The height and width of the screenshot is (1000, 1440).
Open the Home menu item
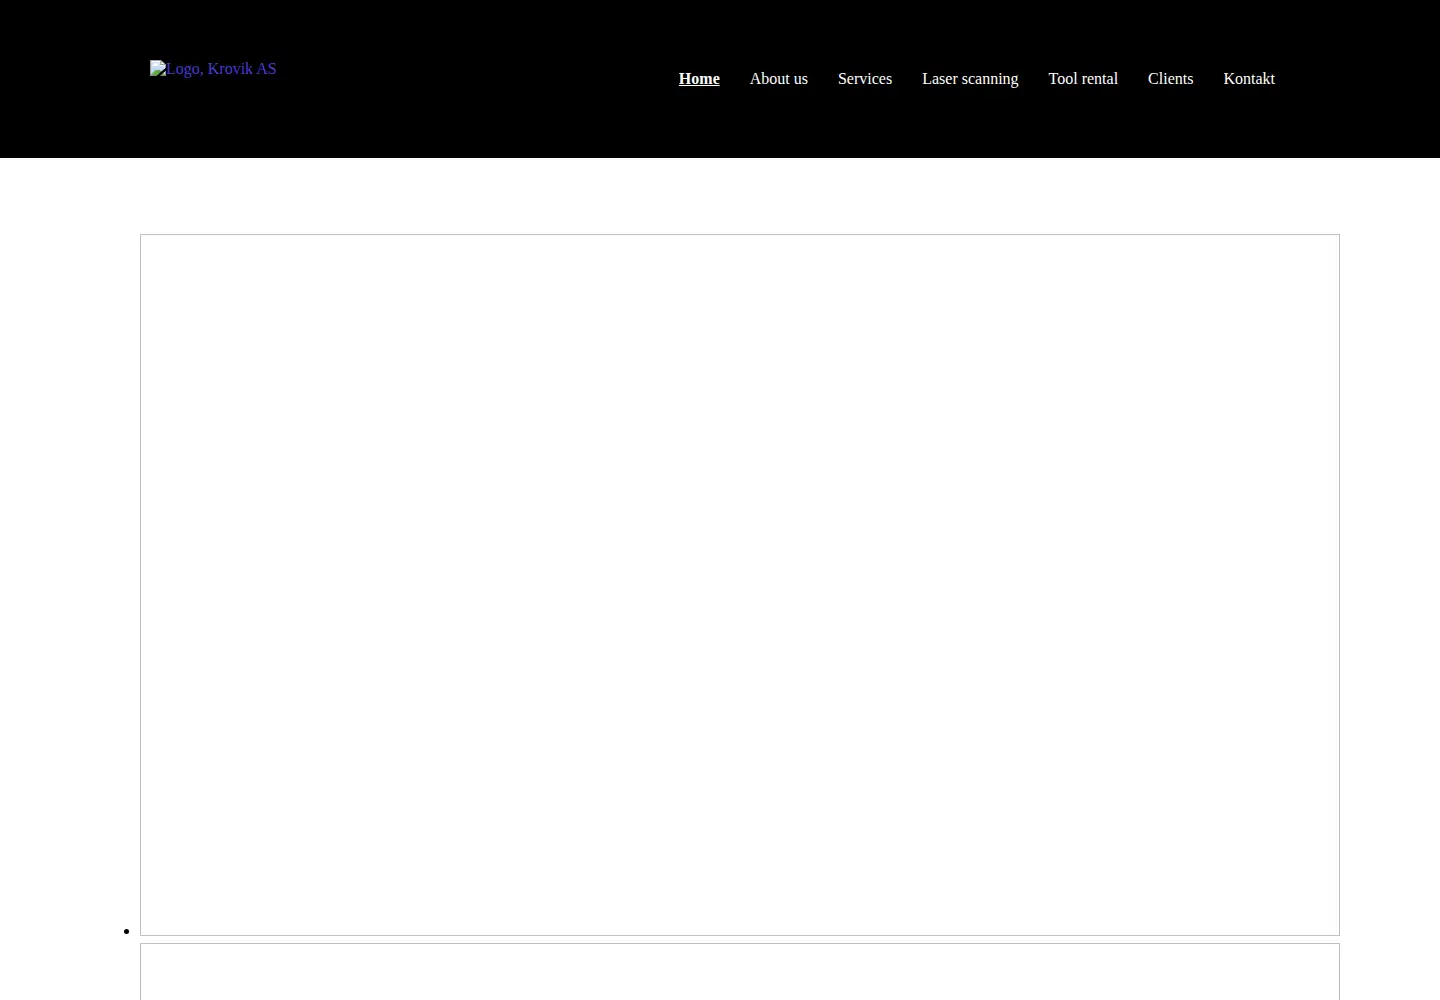coord(699,79)
